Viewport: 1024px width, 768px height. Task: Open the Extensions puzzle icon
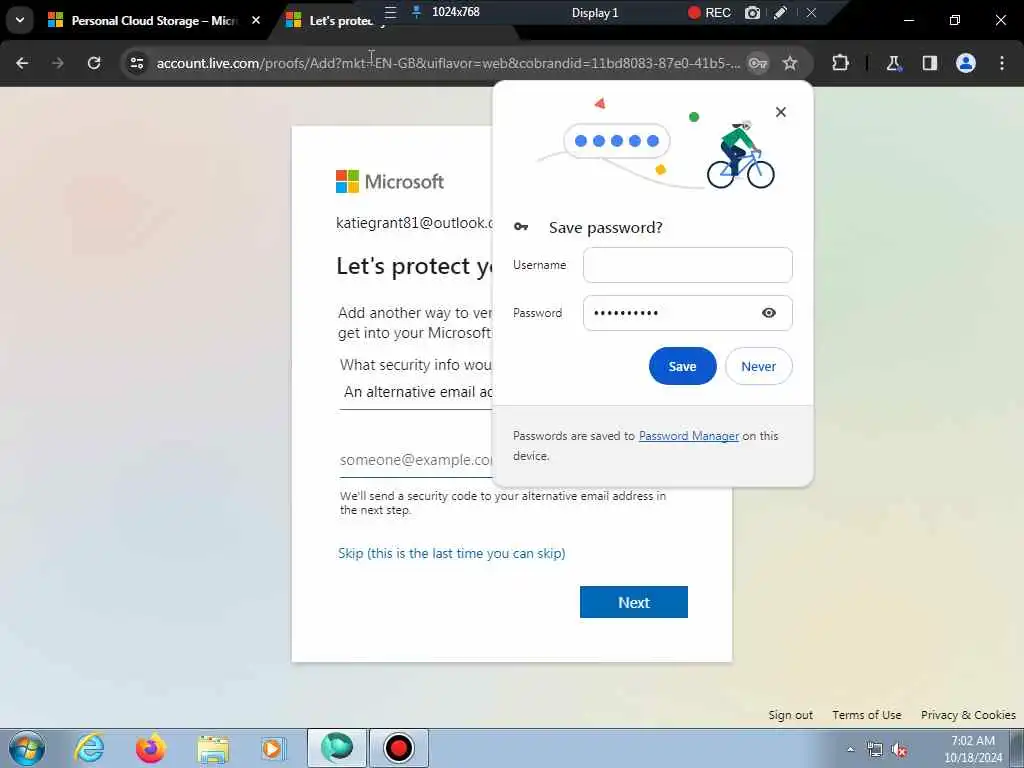click(x=840, y=63)
